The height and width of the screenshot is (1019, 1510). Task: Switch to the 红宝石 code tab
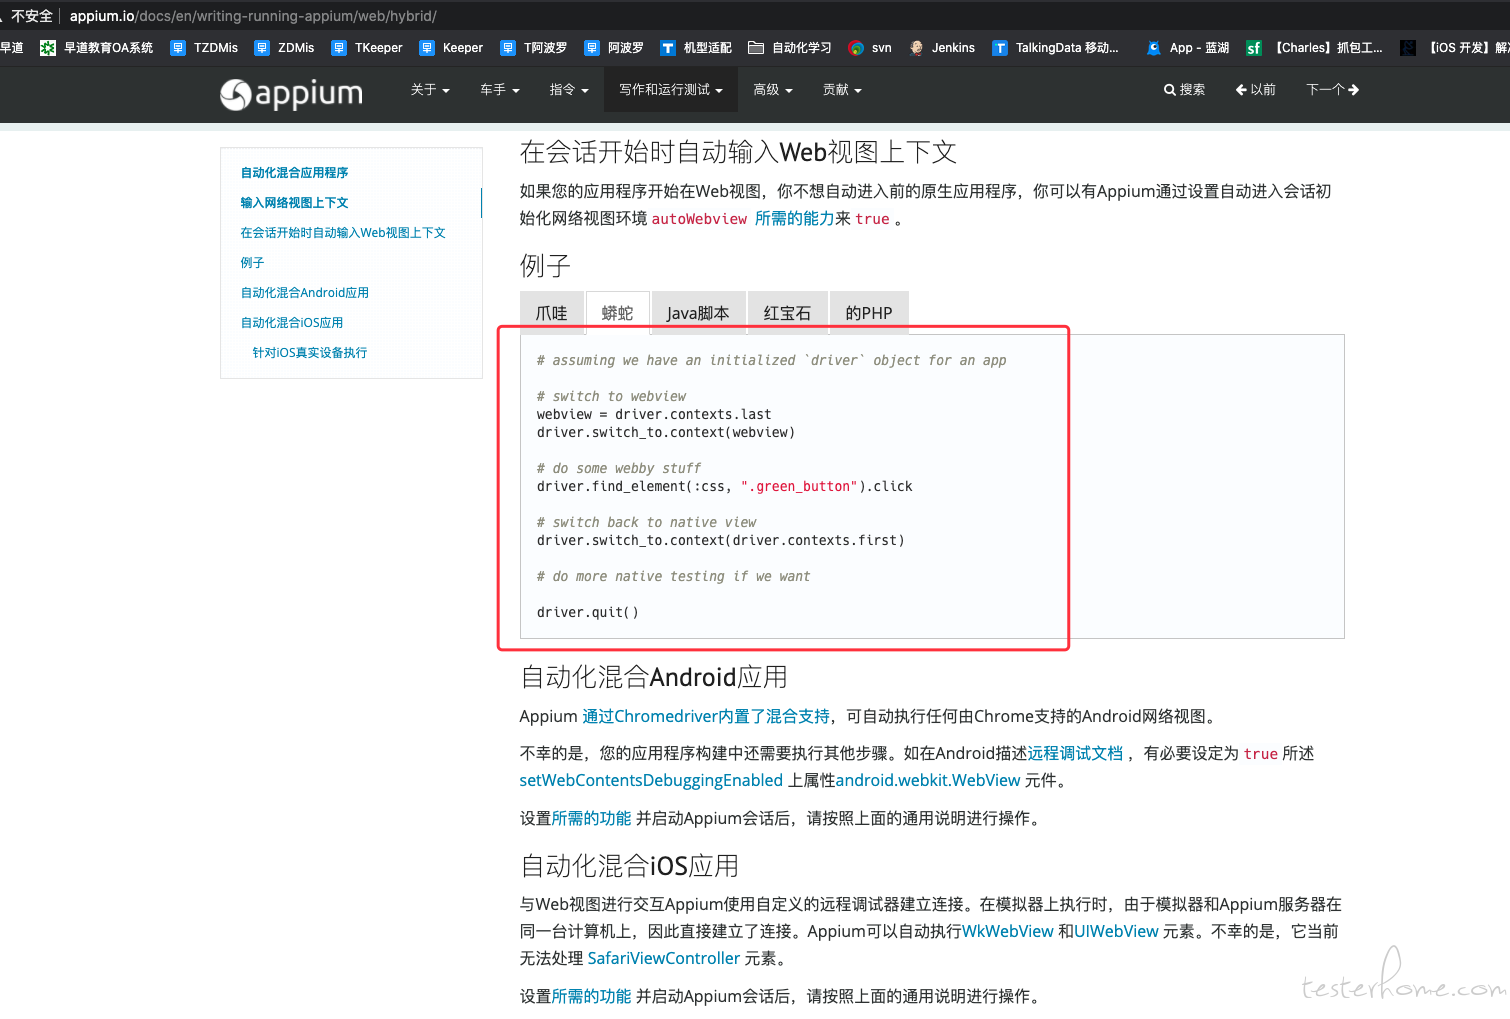click(x=788, y=313)
